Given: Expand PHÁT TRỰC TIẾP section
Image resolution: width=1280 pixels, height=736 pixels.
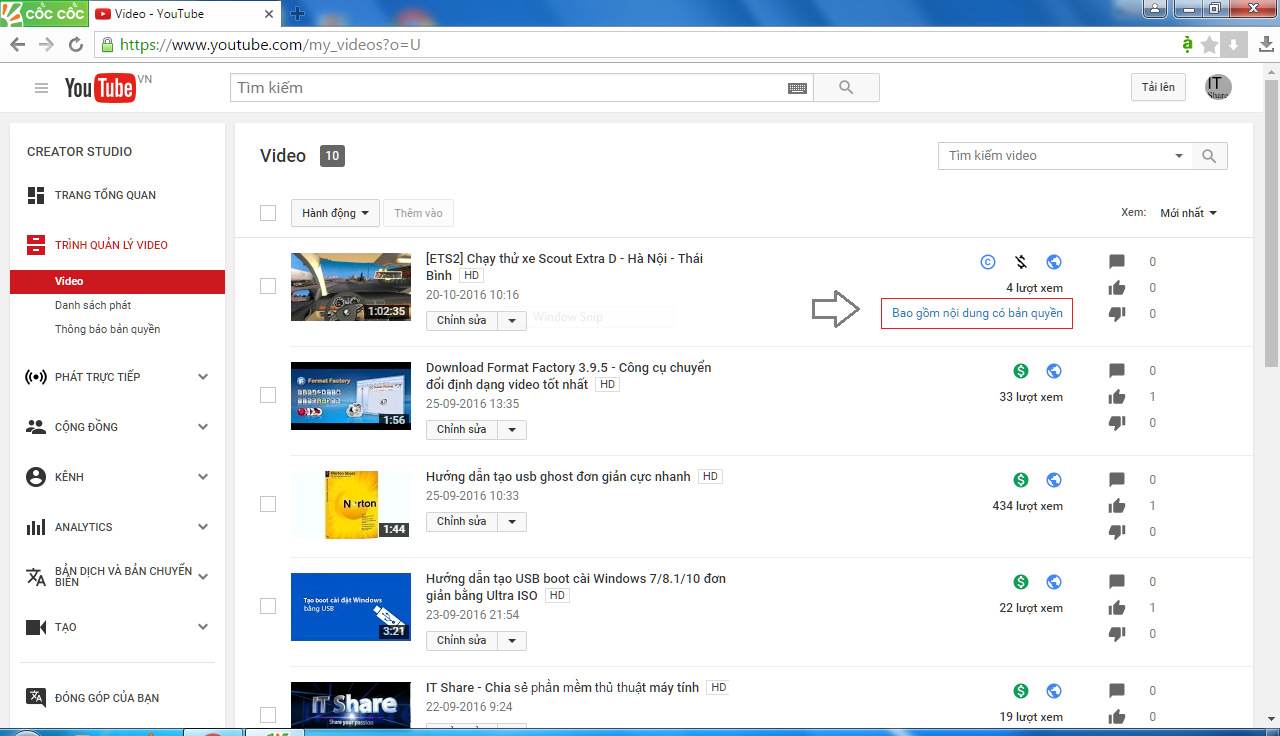Looking at the screenshot, I should (x=203, y=377).
